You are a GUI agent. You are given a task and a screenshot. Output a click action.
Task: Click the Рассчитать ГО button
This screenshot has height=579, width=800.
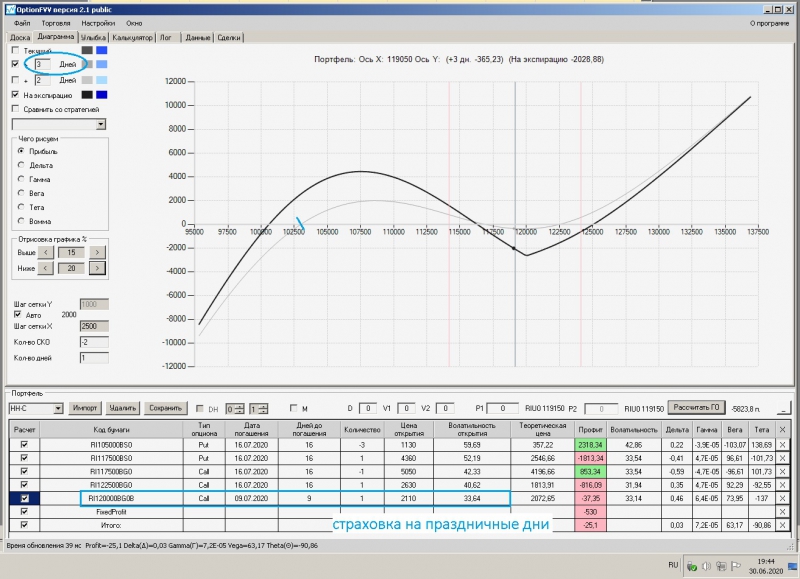[696, 408]
